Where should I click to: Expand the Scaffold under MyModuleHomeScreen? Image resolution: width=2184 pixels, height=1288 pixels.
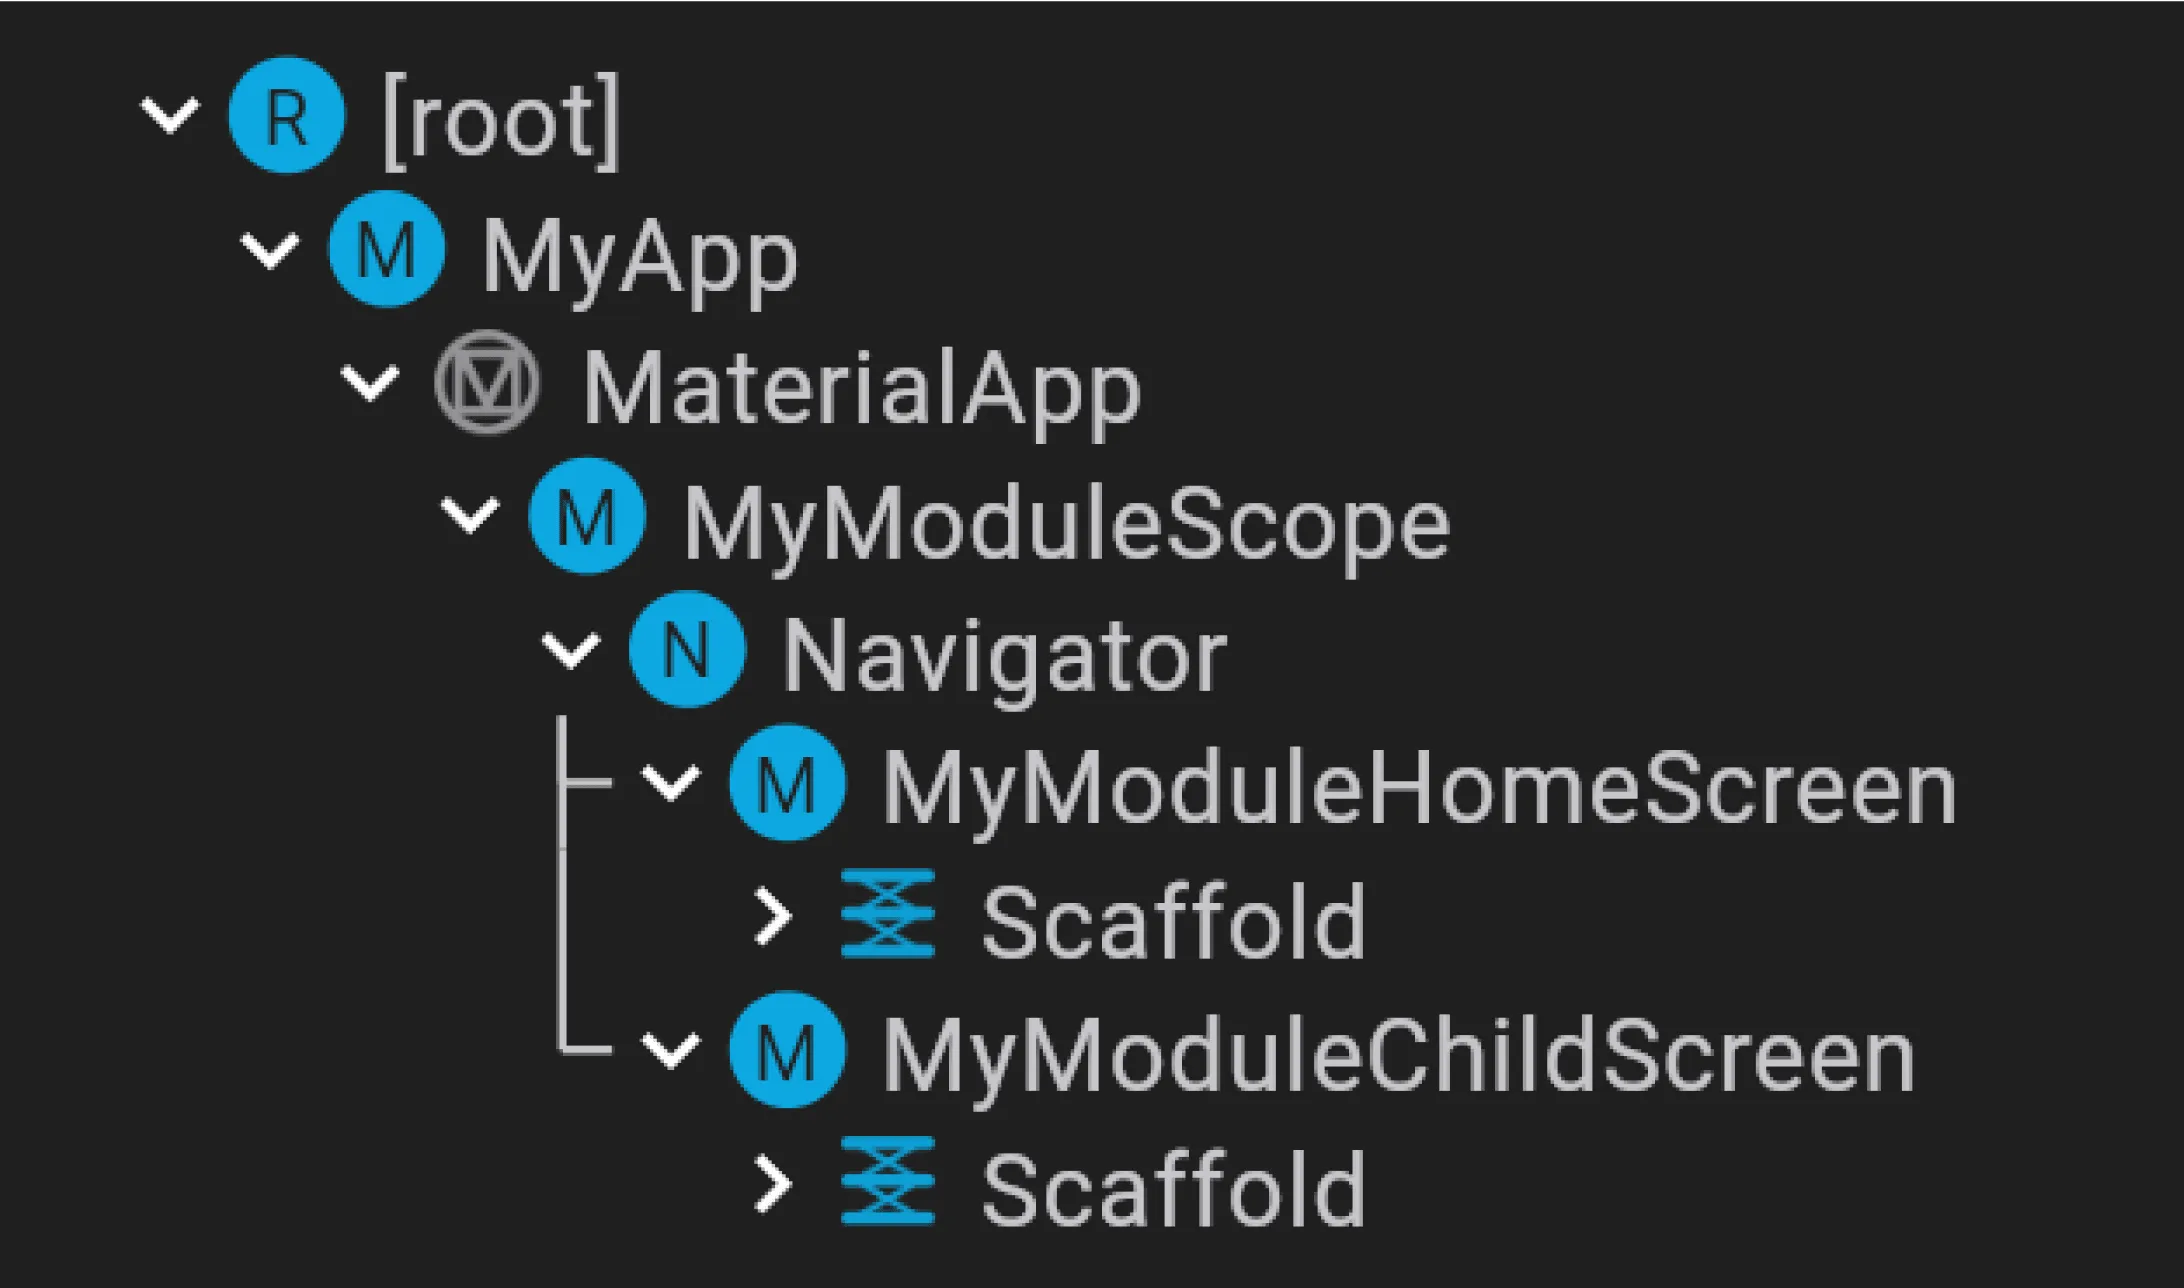773,918
